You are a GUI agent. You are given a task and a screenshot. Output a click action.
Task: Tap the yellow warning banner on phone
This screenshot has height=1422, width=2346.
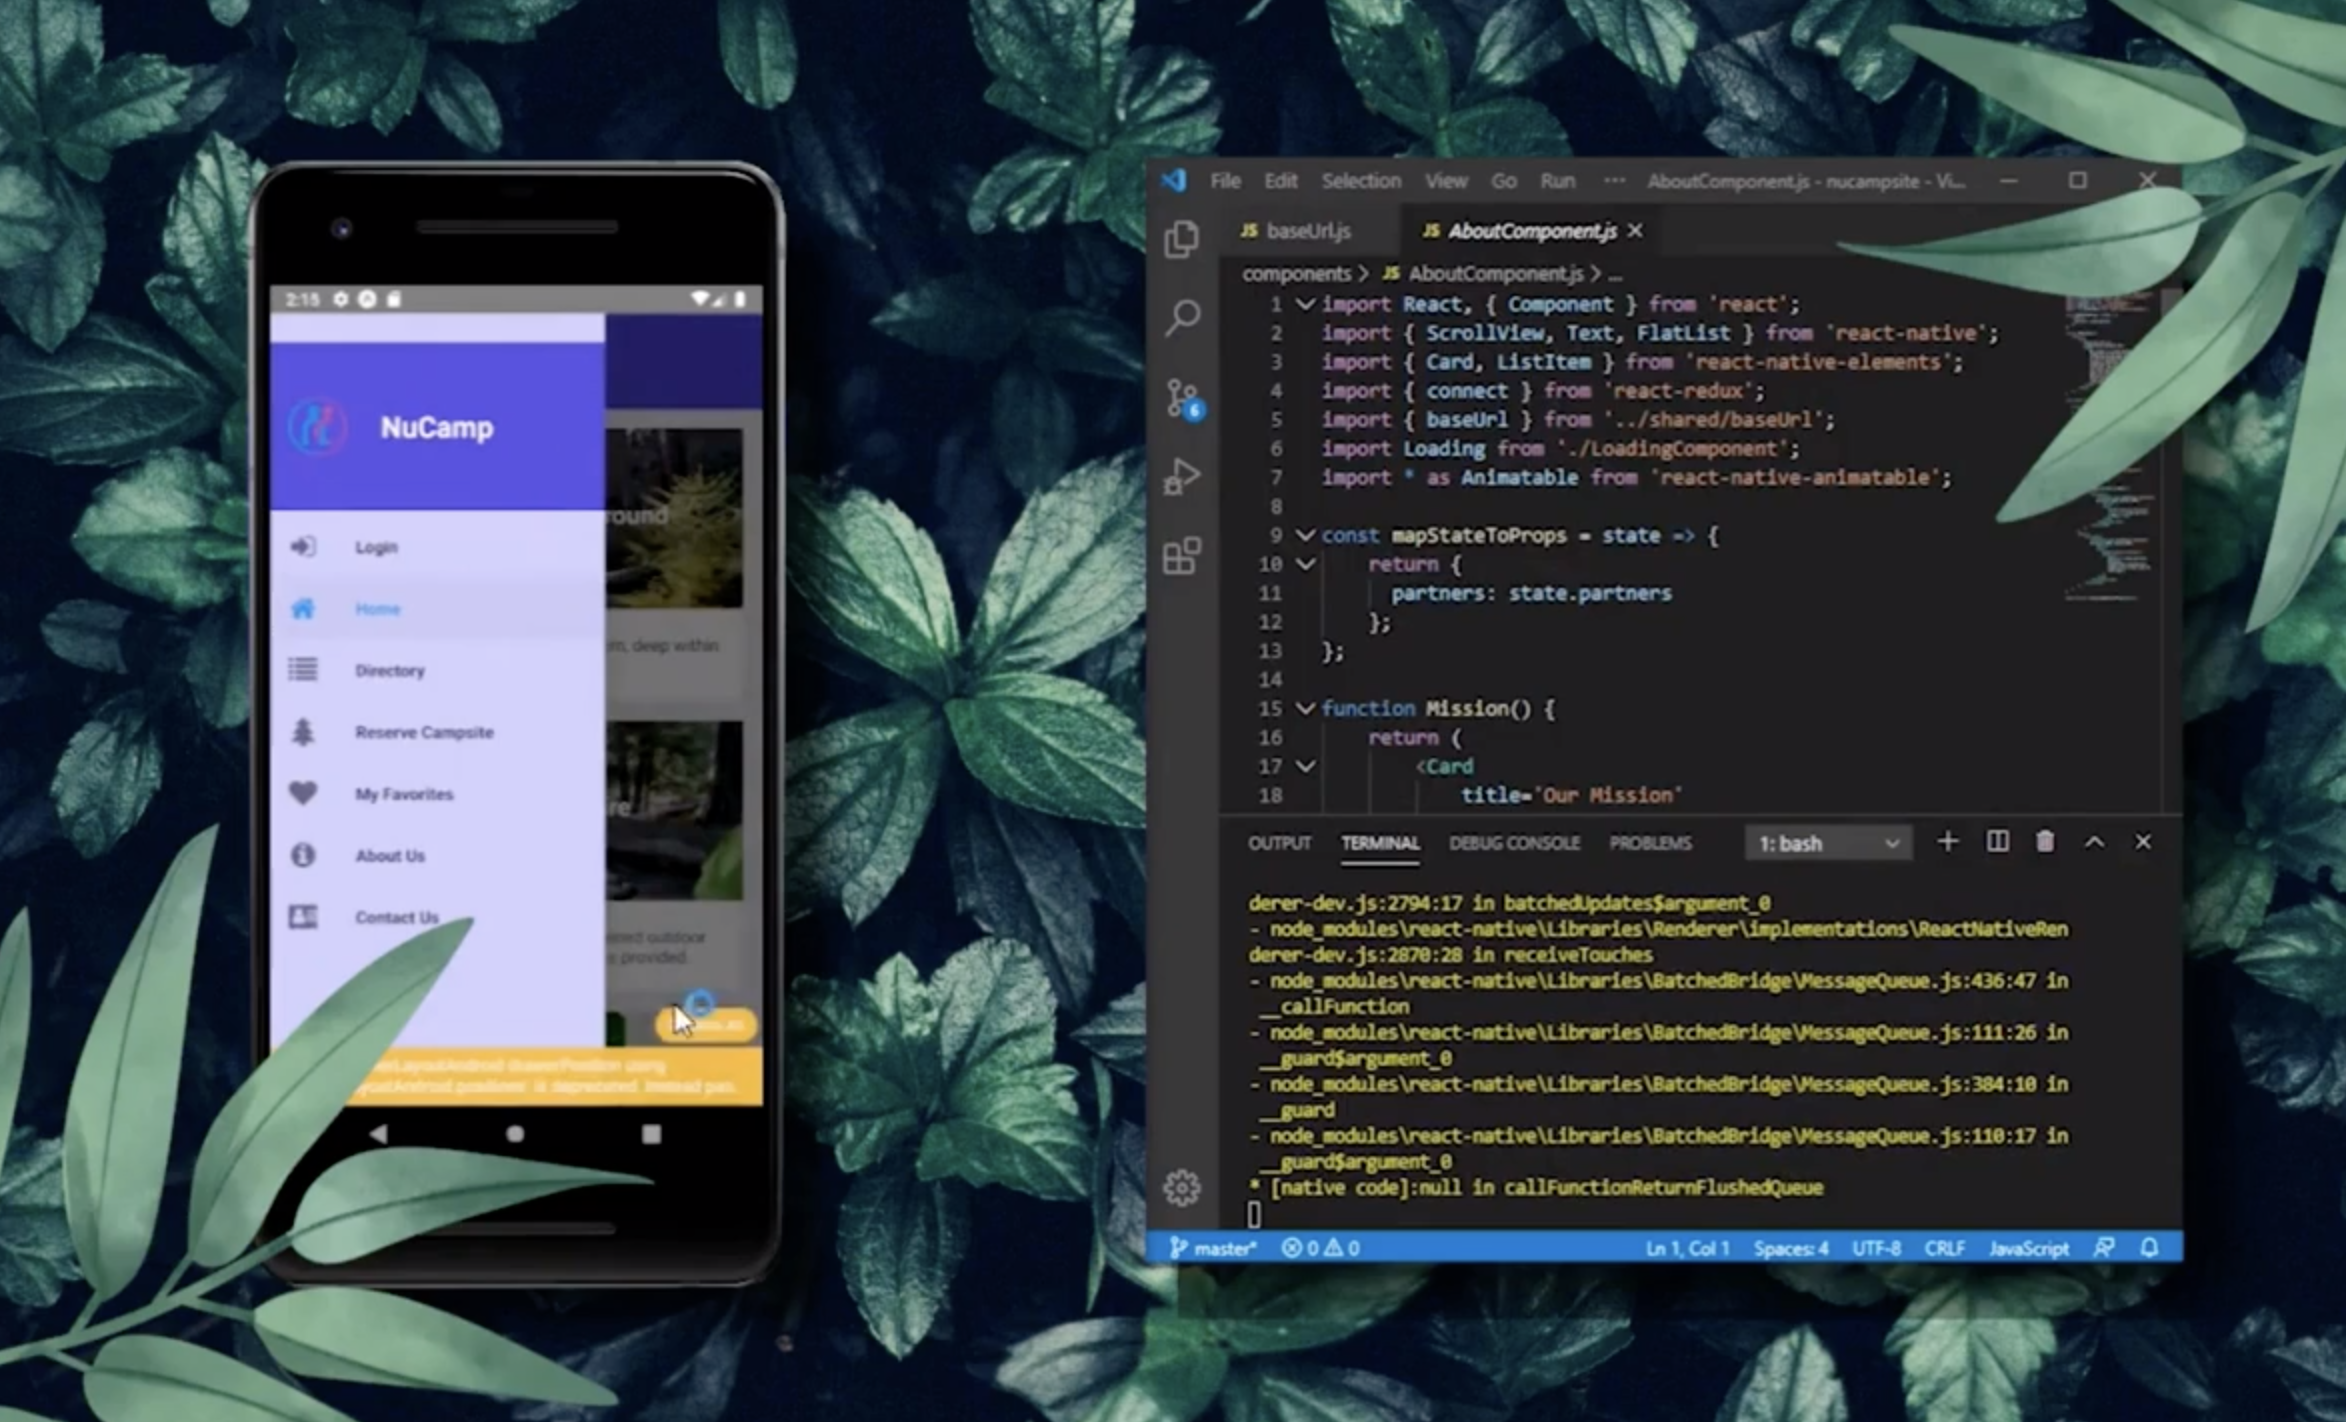[517, 1076]
